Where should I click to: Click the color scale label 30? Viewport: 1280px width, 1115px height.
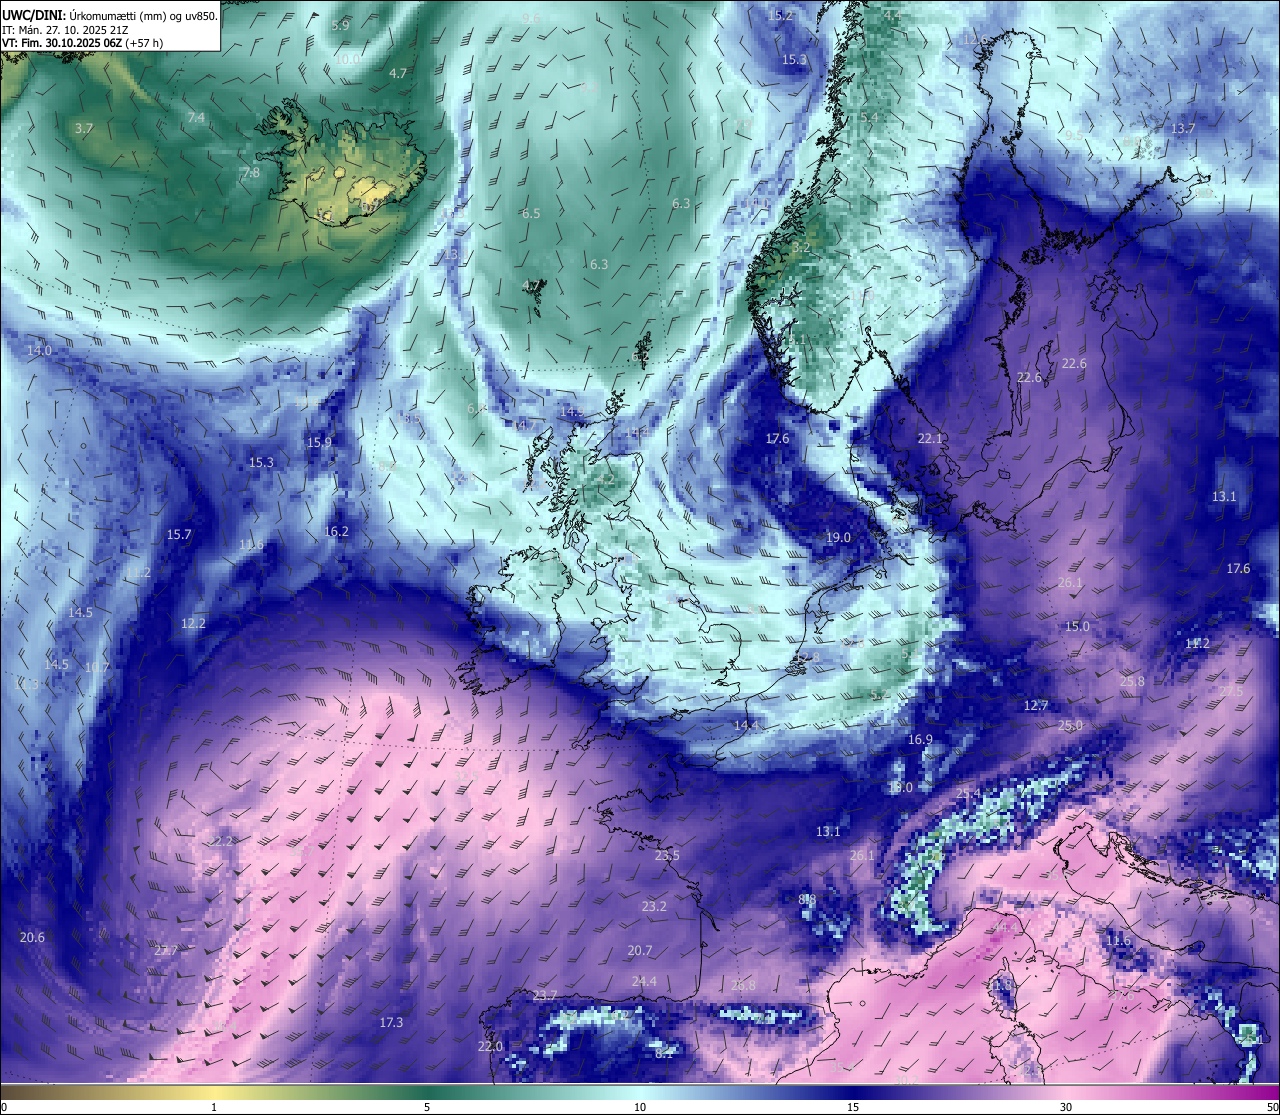[x=1066, y=1107]
